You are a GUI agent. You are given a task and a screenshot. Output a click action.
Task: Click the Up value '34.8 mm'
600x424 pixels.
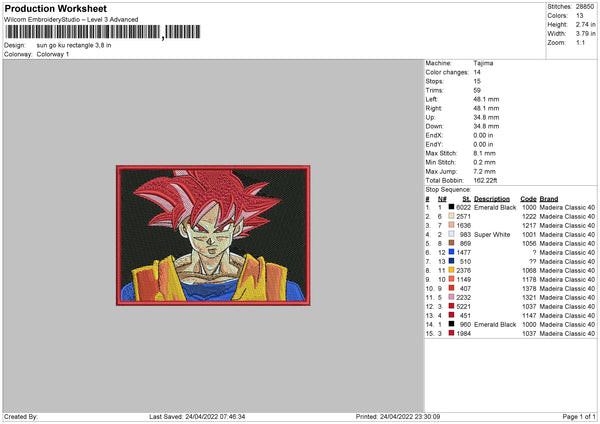pos(486,117)
